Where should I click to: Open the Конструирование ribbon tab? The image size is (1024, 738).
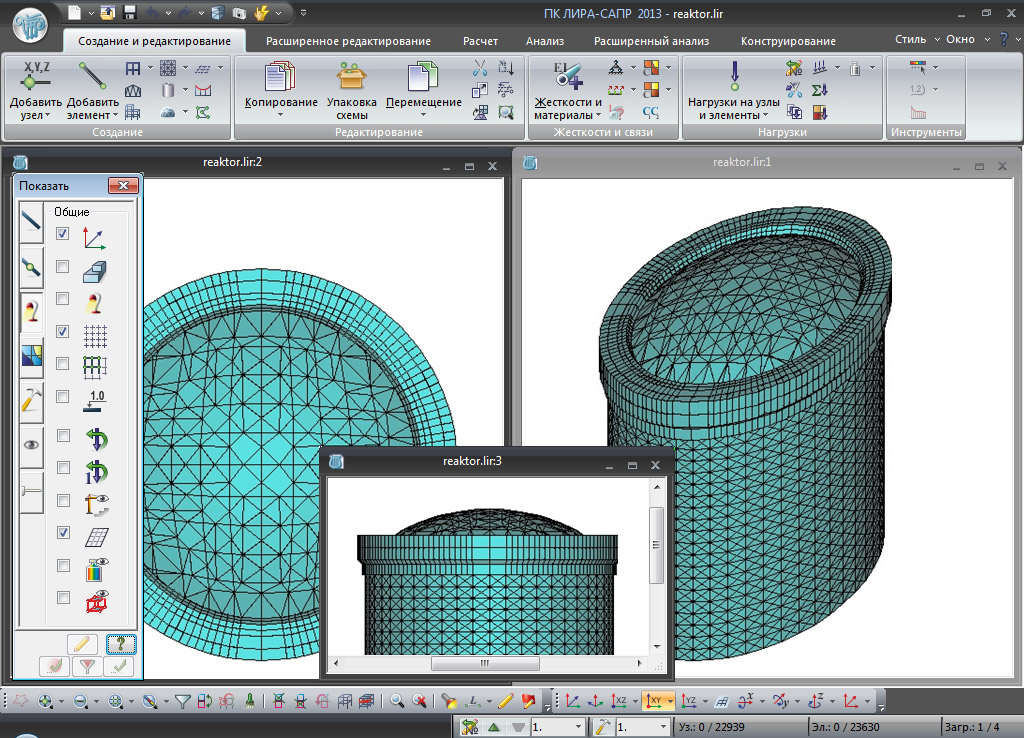point(788,41)
